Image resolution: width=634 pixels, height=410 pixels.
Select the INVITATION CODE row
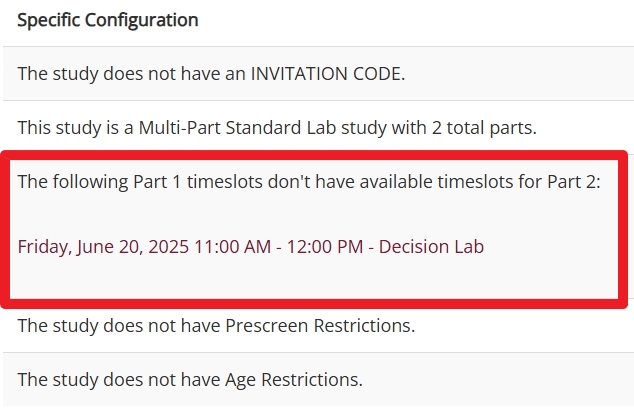(x=319, y=74)
